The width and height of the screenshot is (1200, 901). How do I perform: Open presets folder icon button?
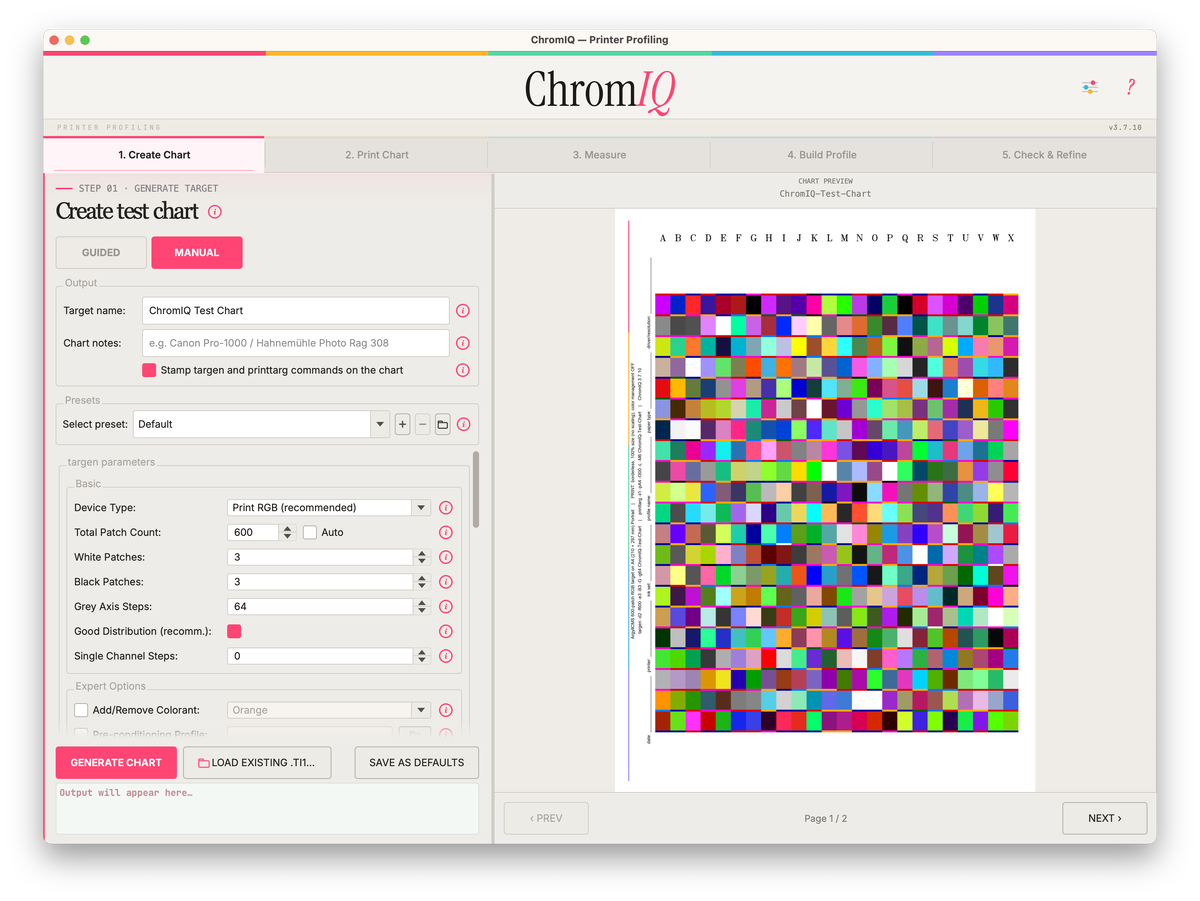442,424
